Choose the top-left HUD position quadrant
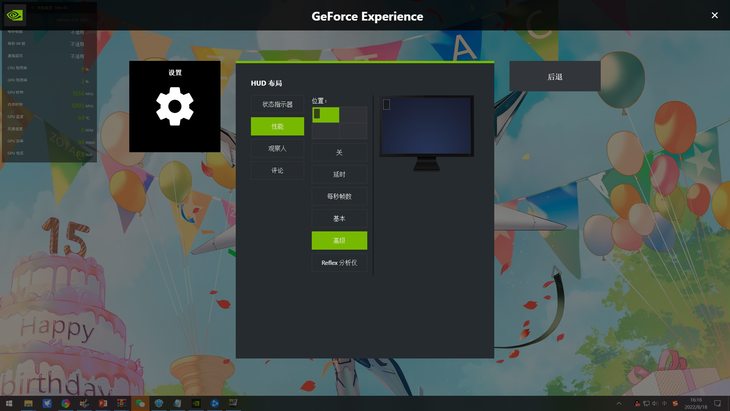The image size is (730, 411). (325, 115)
